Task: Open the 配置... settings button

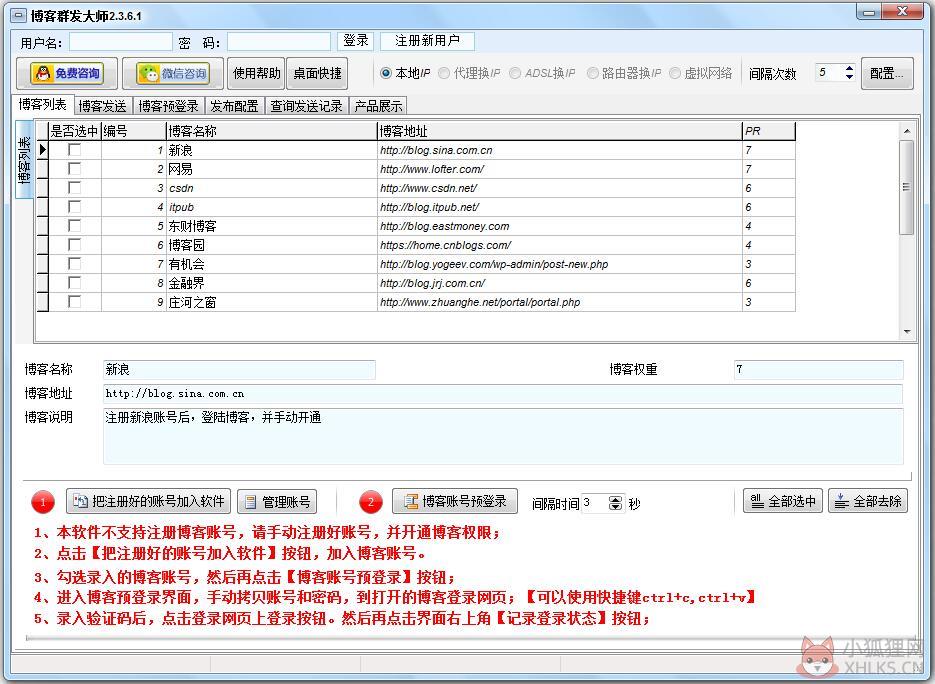Action: 887,73
